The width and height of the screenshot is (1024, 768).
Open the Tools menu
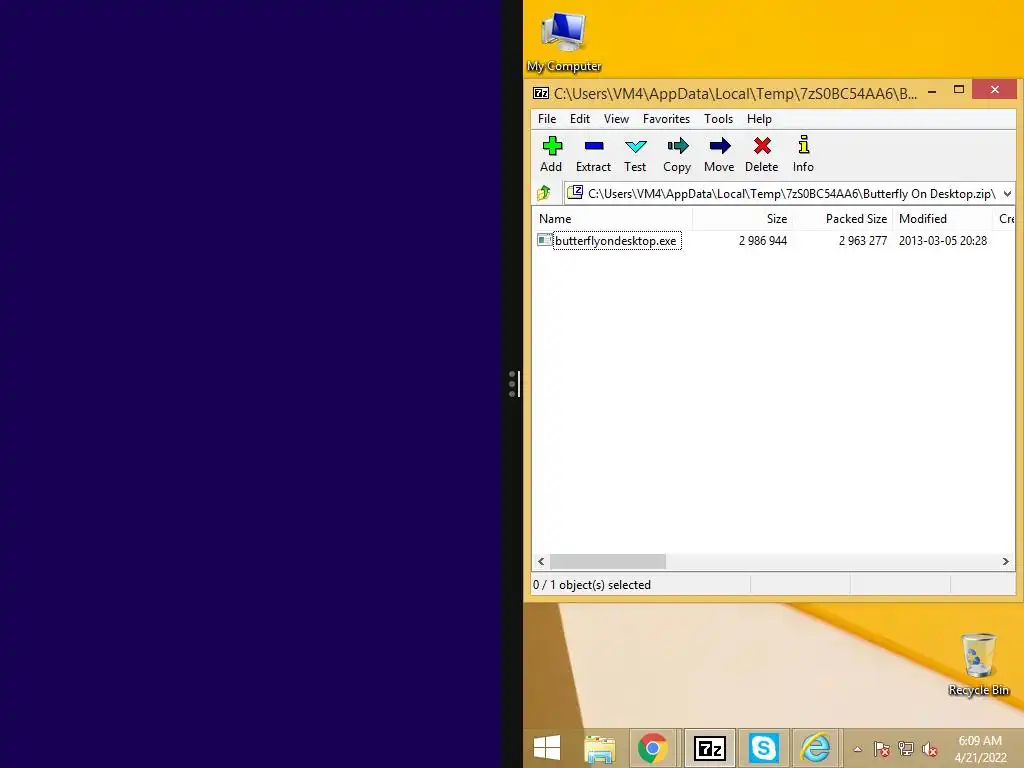click(x=718, y=119)
